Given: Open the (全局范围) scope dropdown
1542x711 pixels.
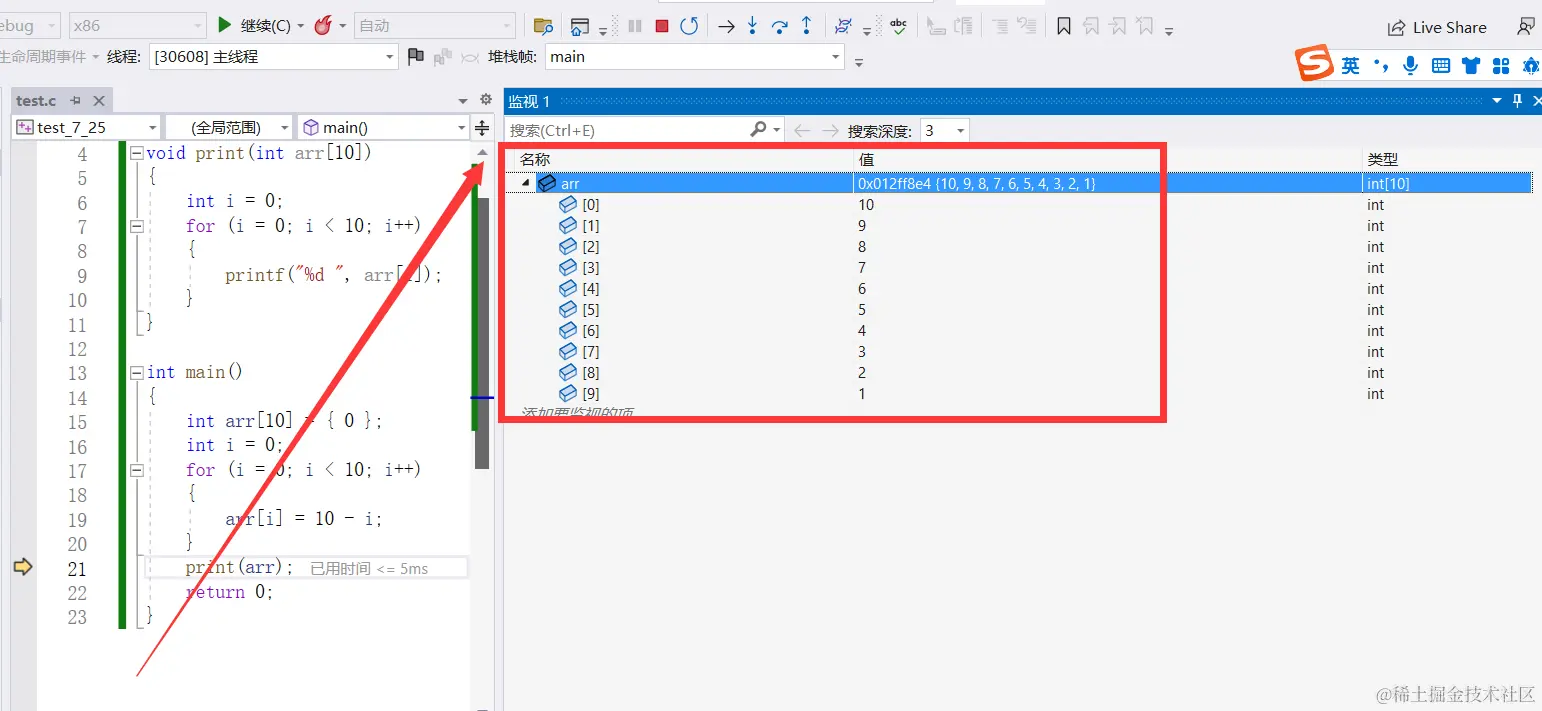Looking at the screenshot, I should [x=229, y=128].
